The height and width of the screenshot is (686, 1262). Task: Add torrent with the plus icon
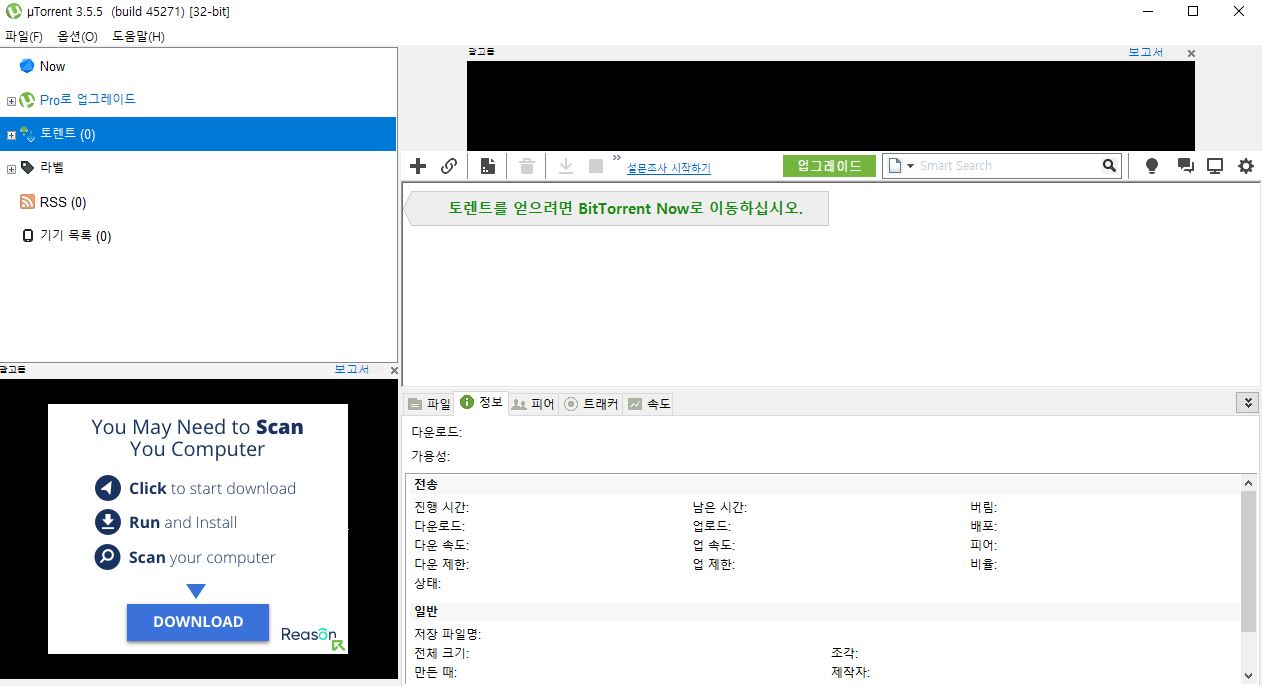418,166
